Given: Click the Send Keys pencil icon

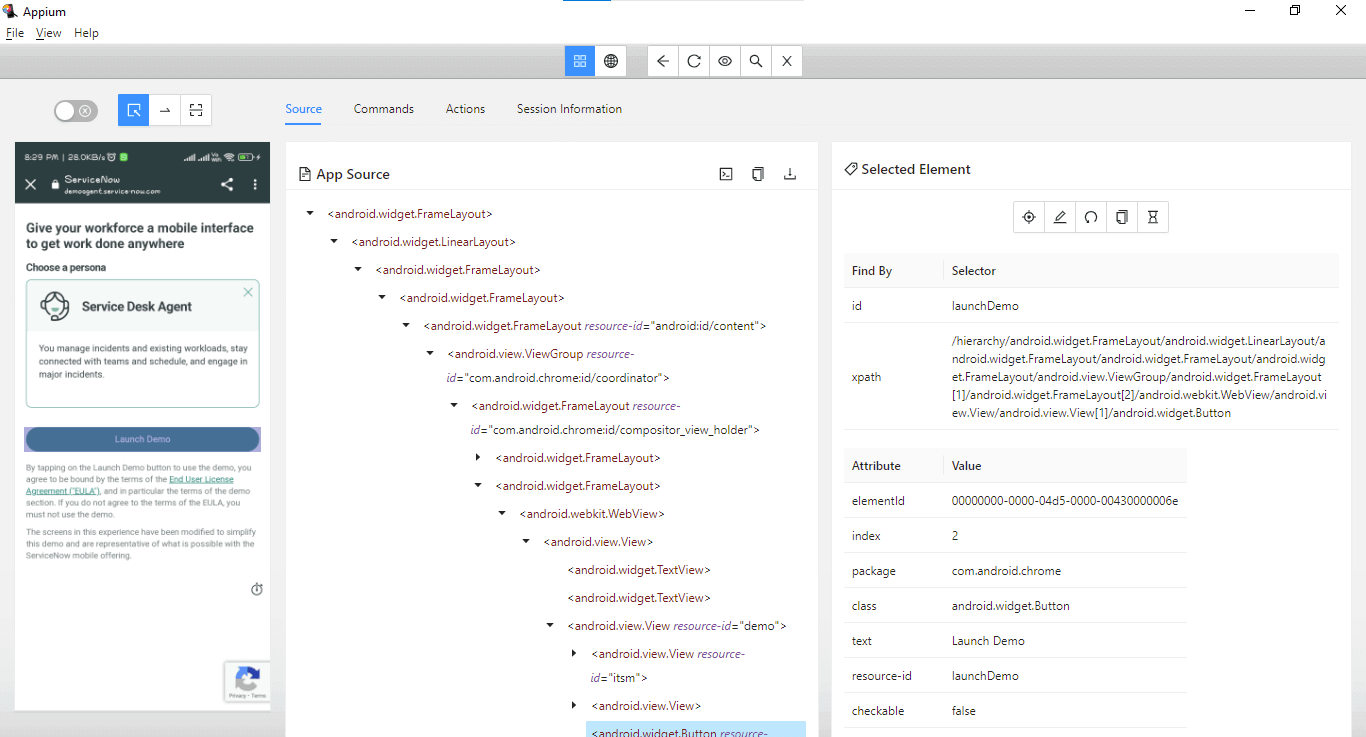Looking at the screenshot, I should point(1060,217).
